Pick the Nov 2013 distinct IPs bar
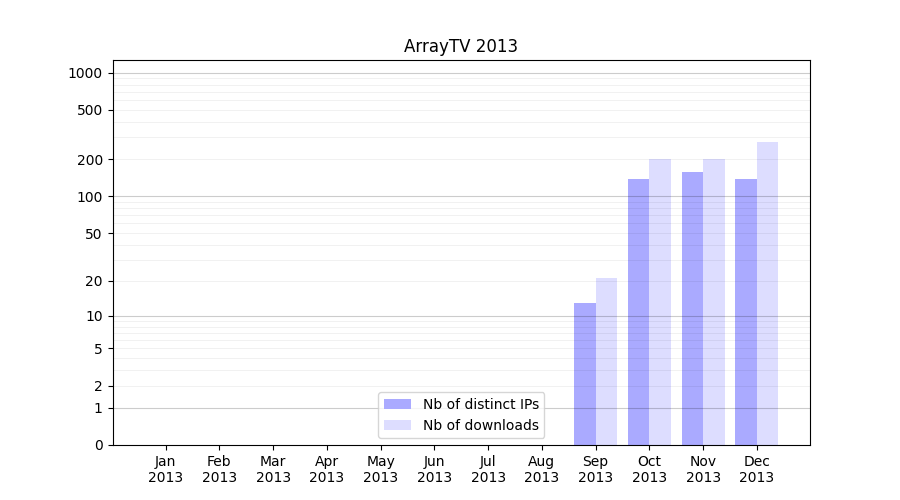 click(692, 309)
